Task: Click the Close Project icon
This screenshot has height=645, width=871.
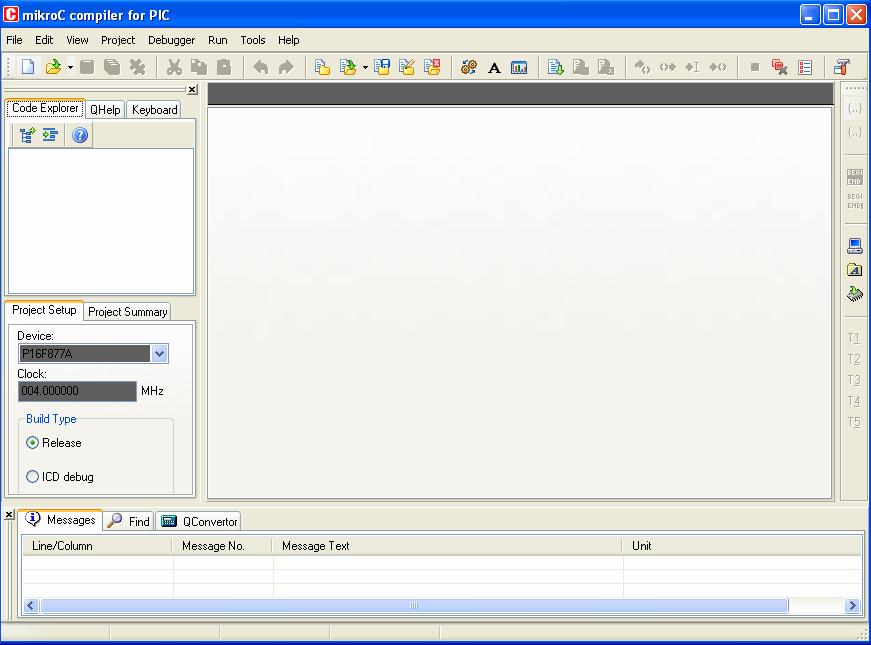Action: pos(432,67)
